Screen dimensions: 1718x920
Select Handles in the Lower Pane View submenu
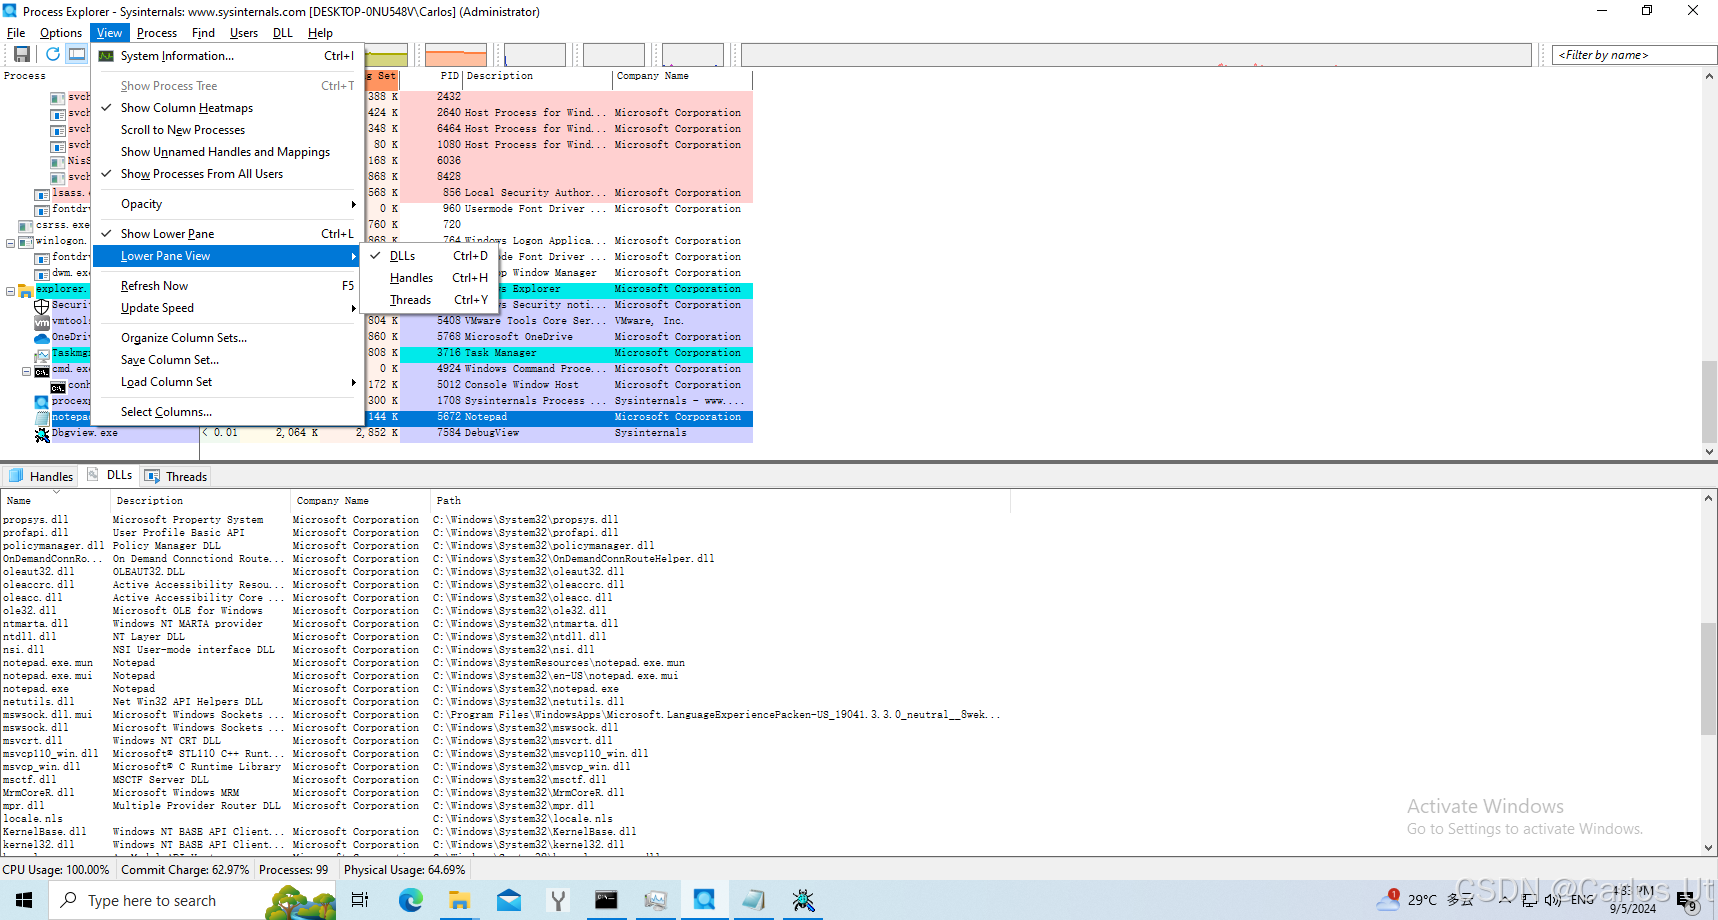tap(429, 278)
